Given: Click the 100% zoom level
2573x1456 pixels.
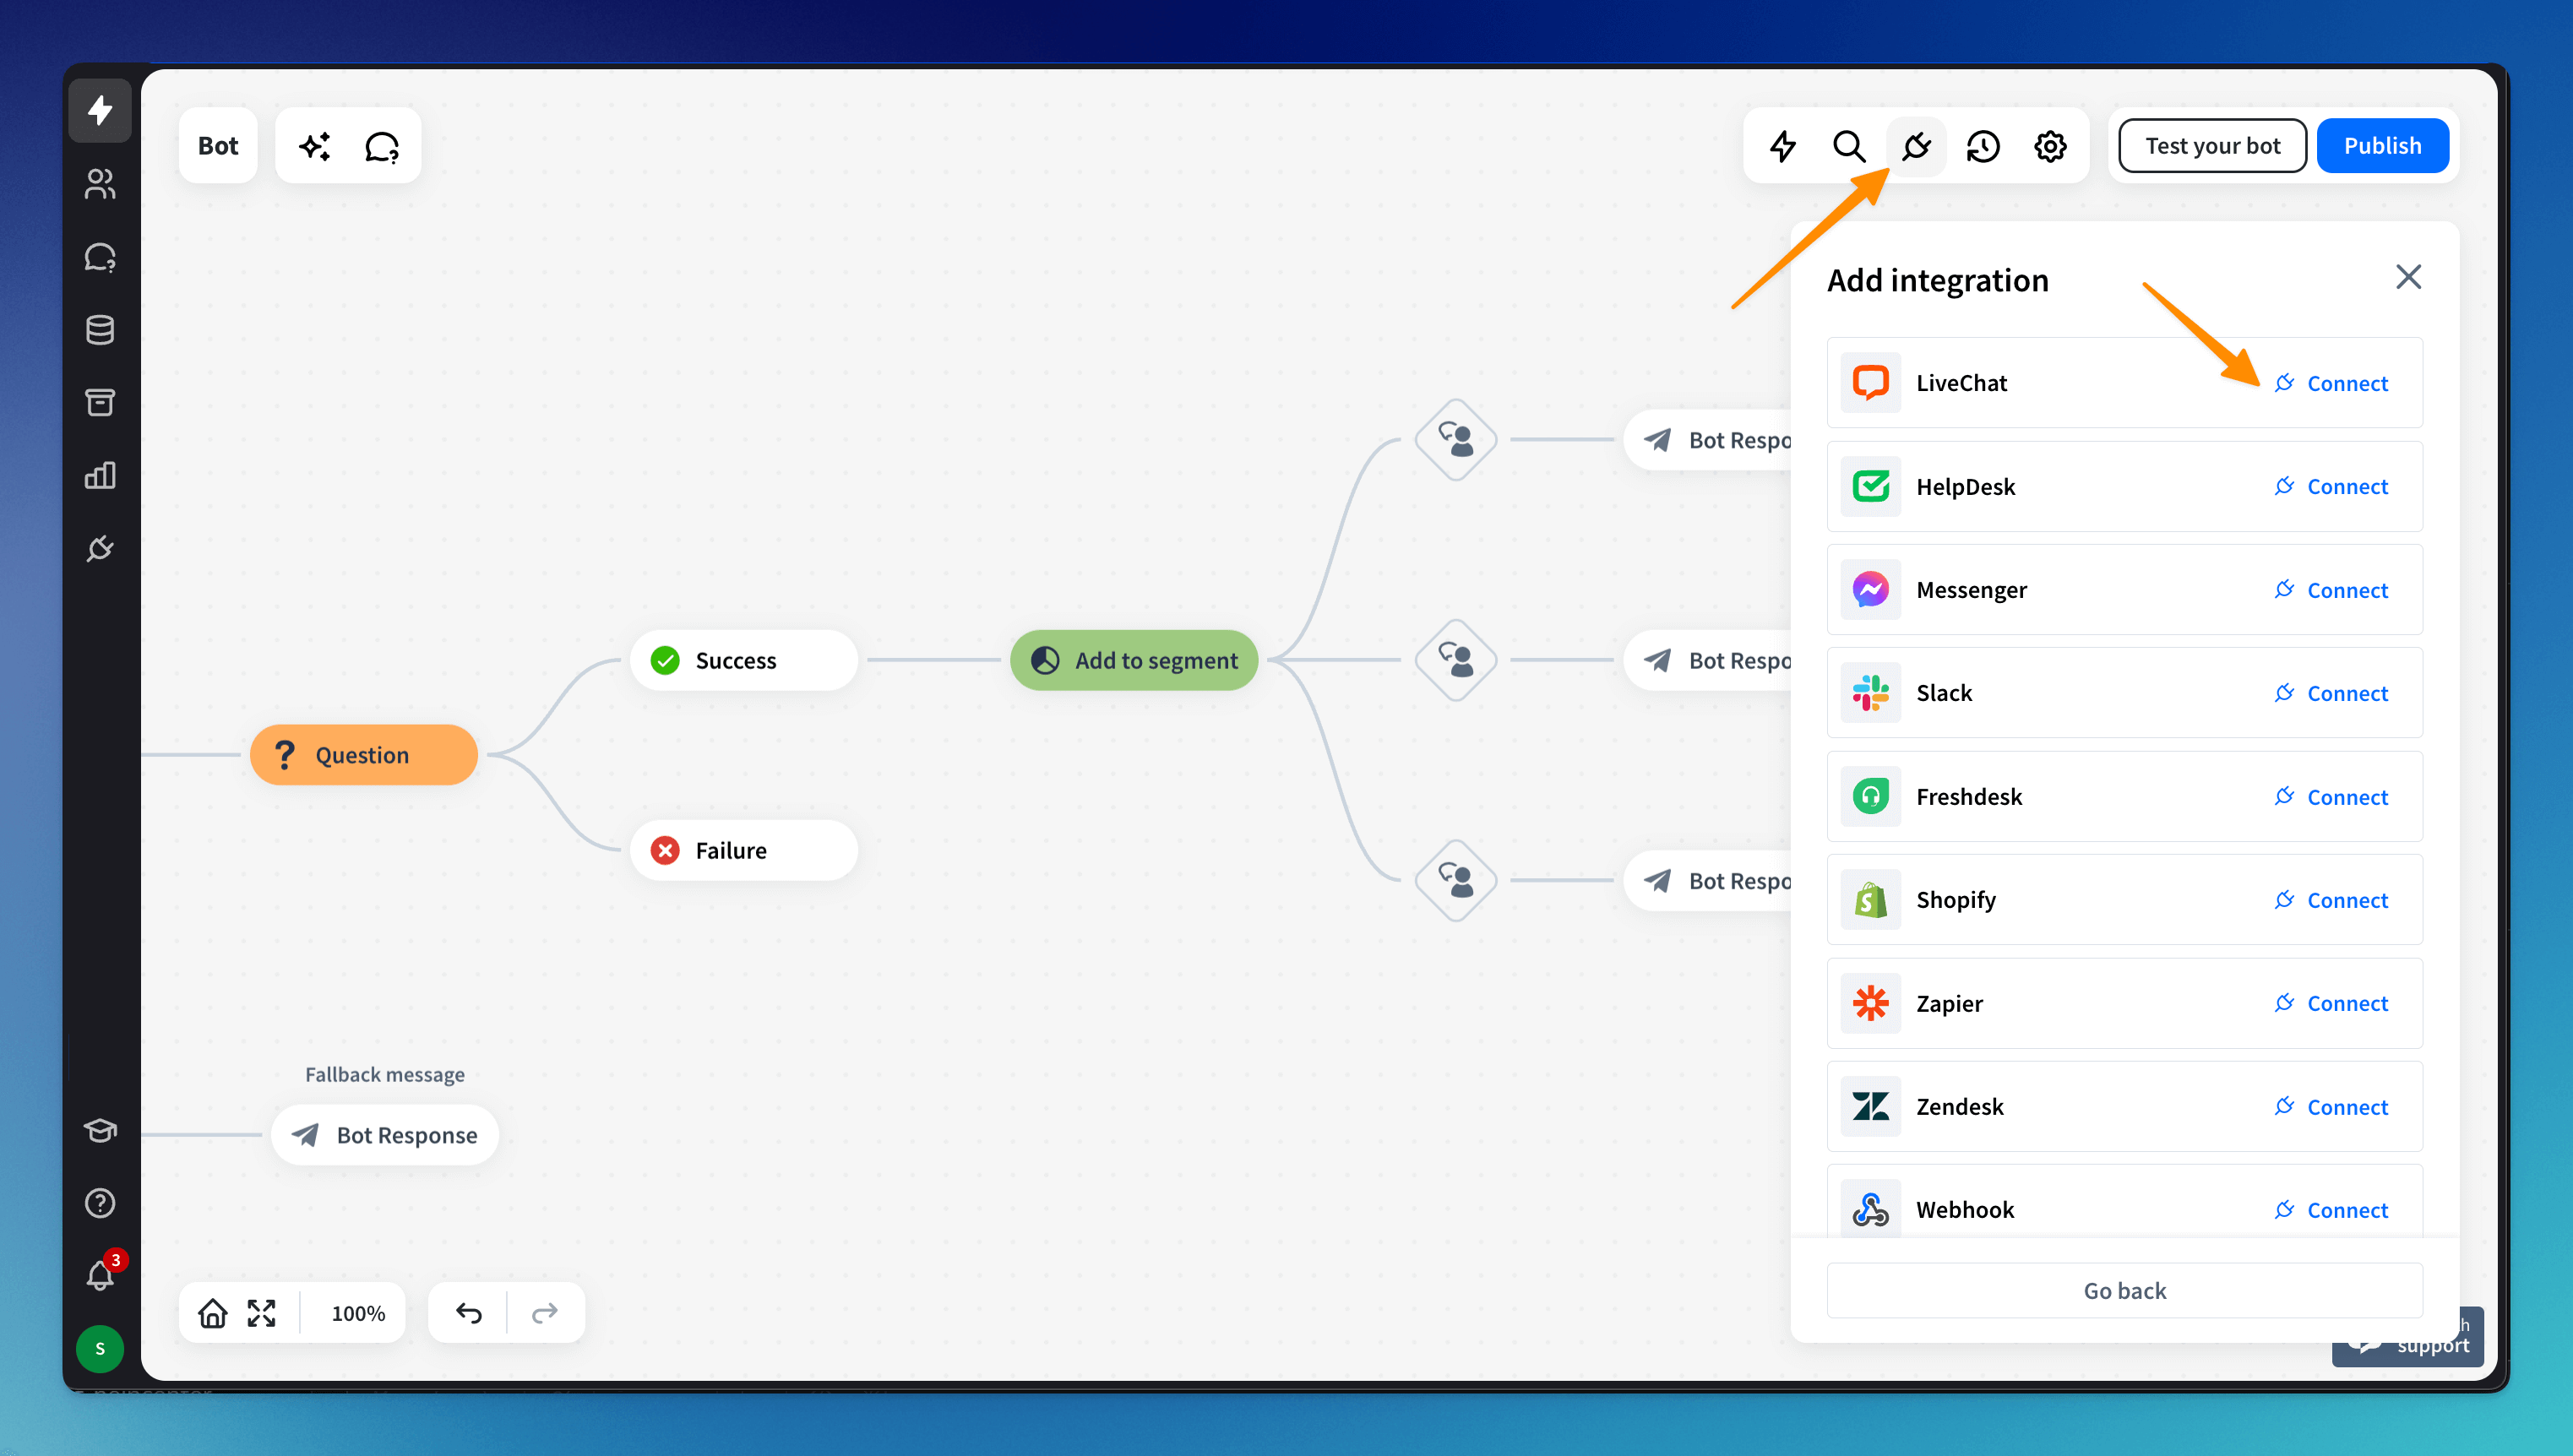Looking at the screenshot, I should 358,1313.
